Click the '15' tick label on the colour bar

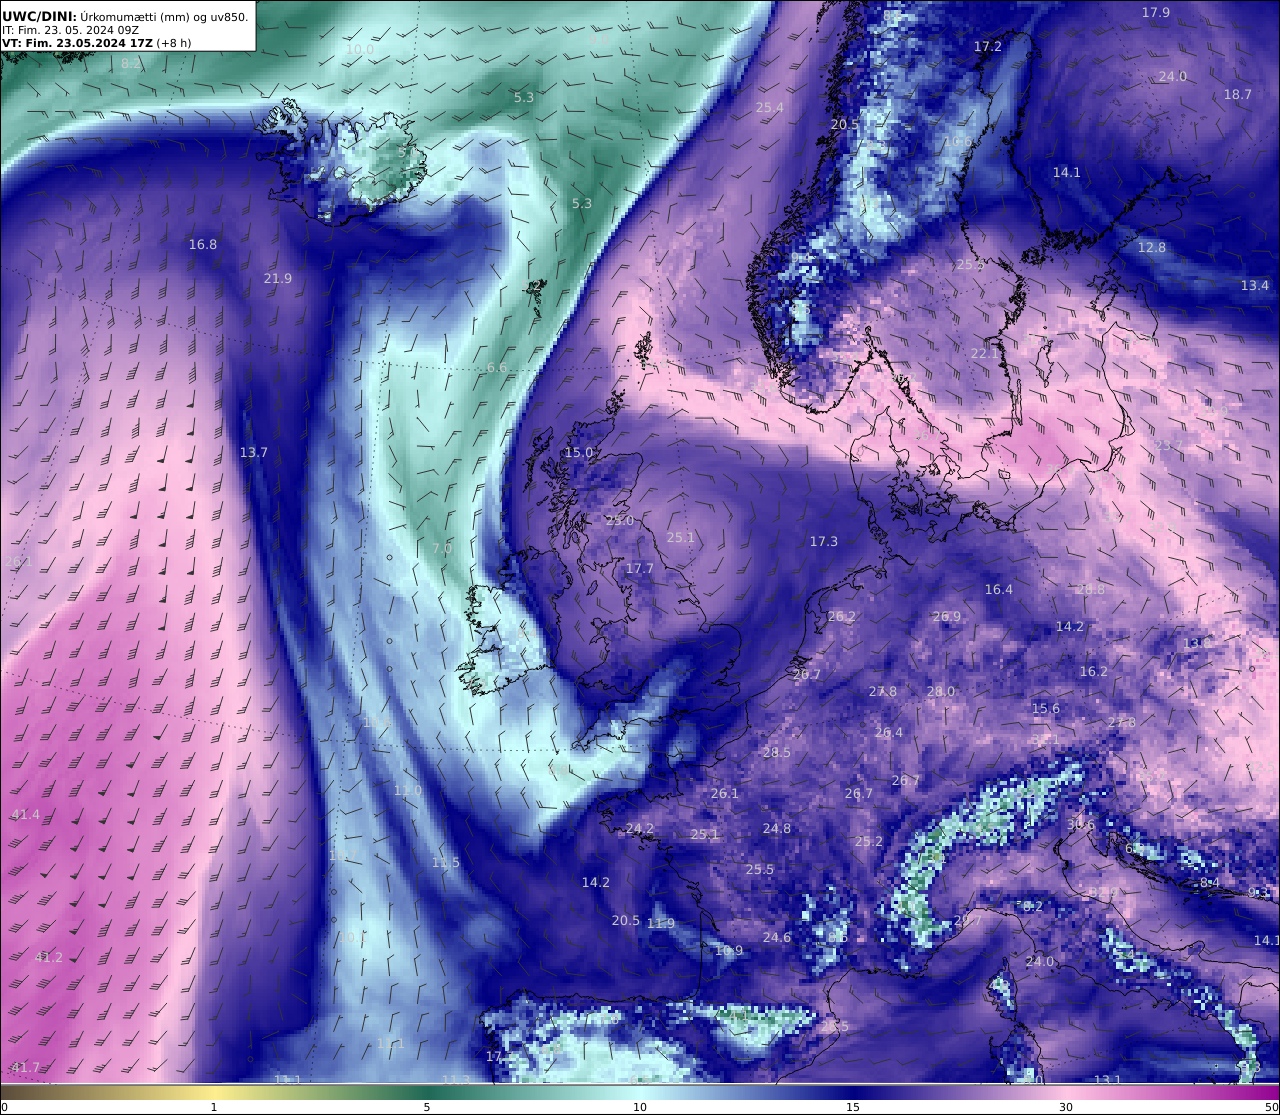pos(853,1107)
